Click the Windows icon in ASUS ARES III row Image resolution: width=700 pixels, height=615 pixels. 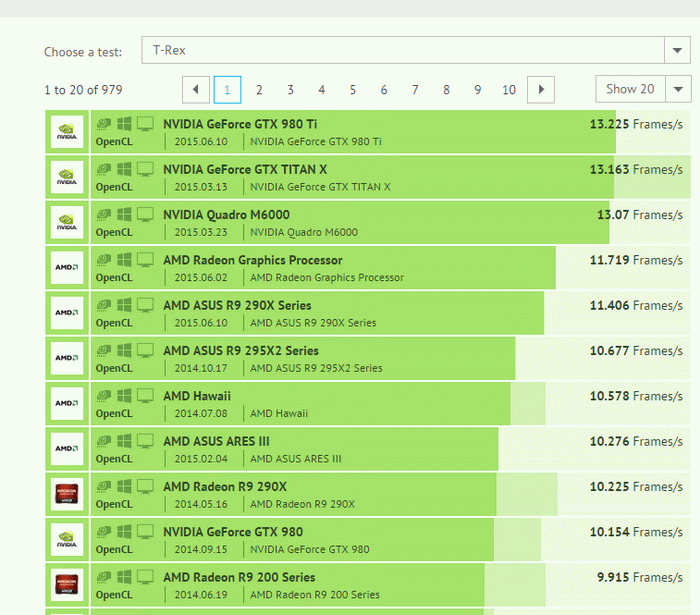click(124, 441)
